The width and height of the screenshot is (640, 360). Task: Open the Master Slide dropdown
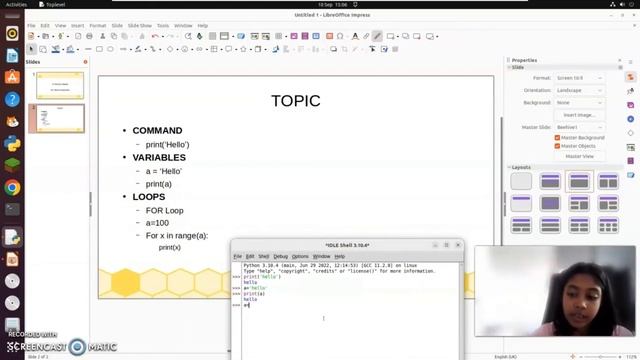click(x=579, y=127)
